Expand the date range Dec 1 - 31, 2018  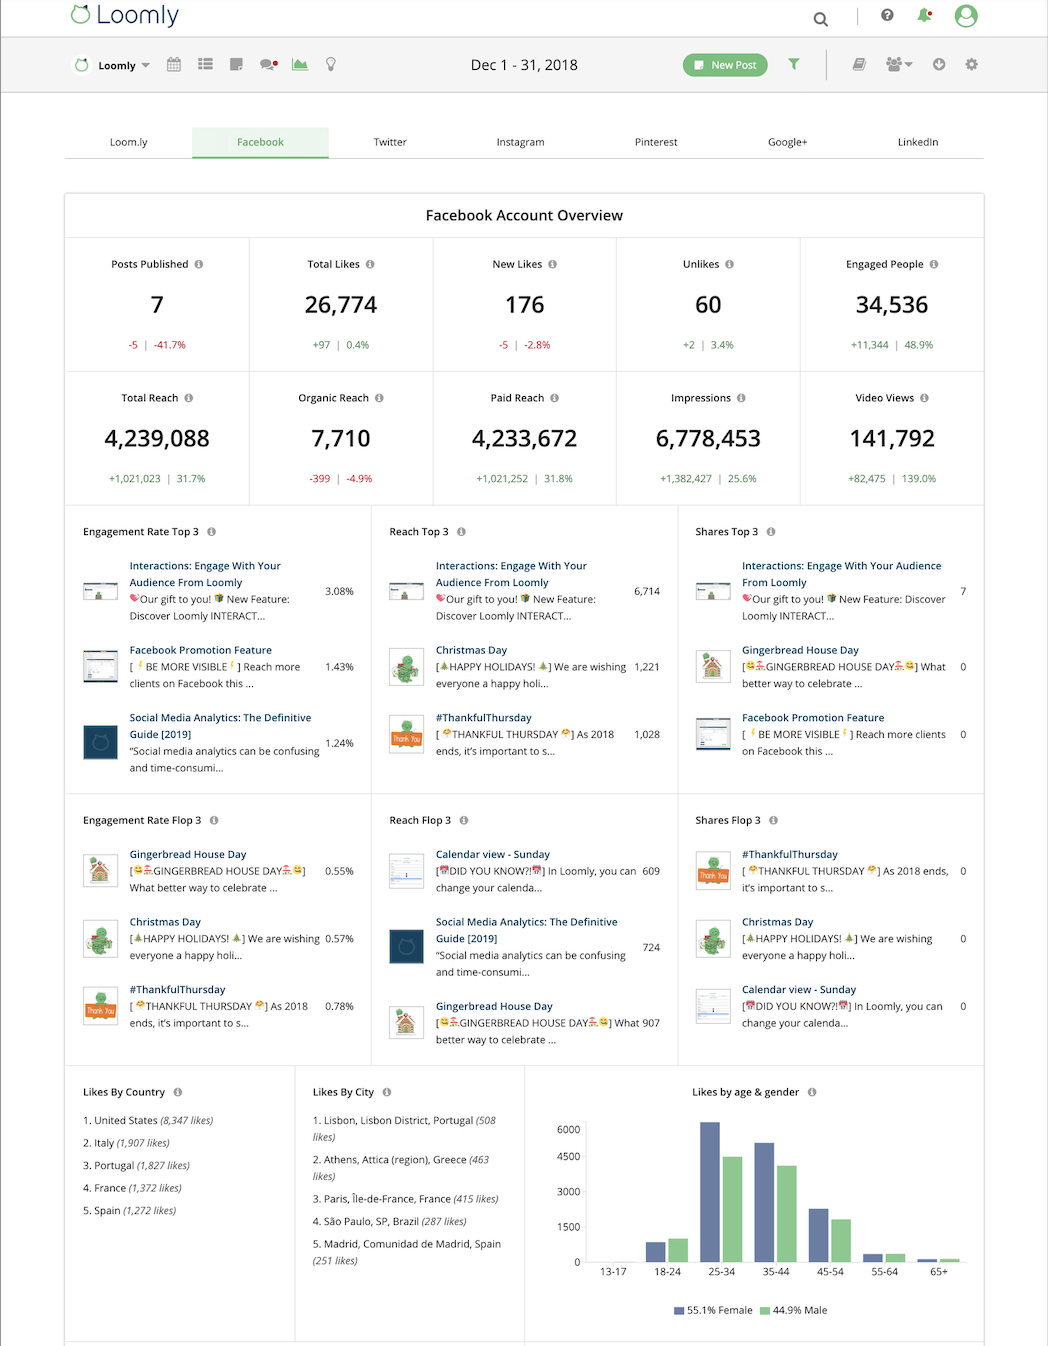pos(524,64)
